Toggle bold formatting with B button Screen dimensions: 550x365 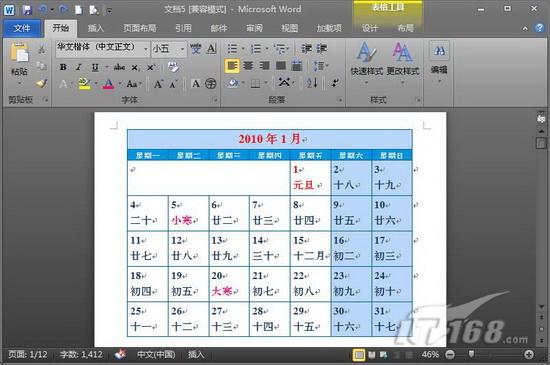[63, 67]
